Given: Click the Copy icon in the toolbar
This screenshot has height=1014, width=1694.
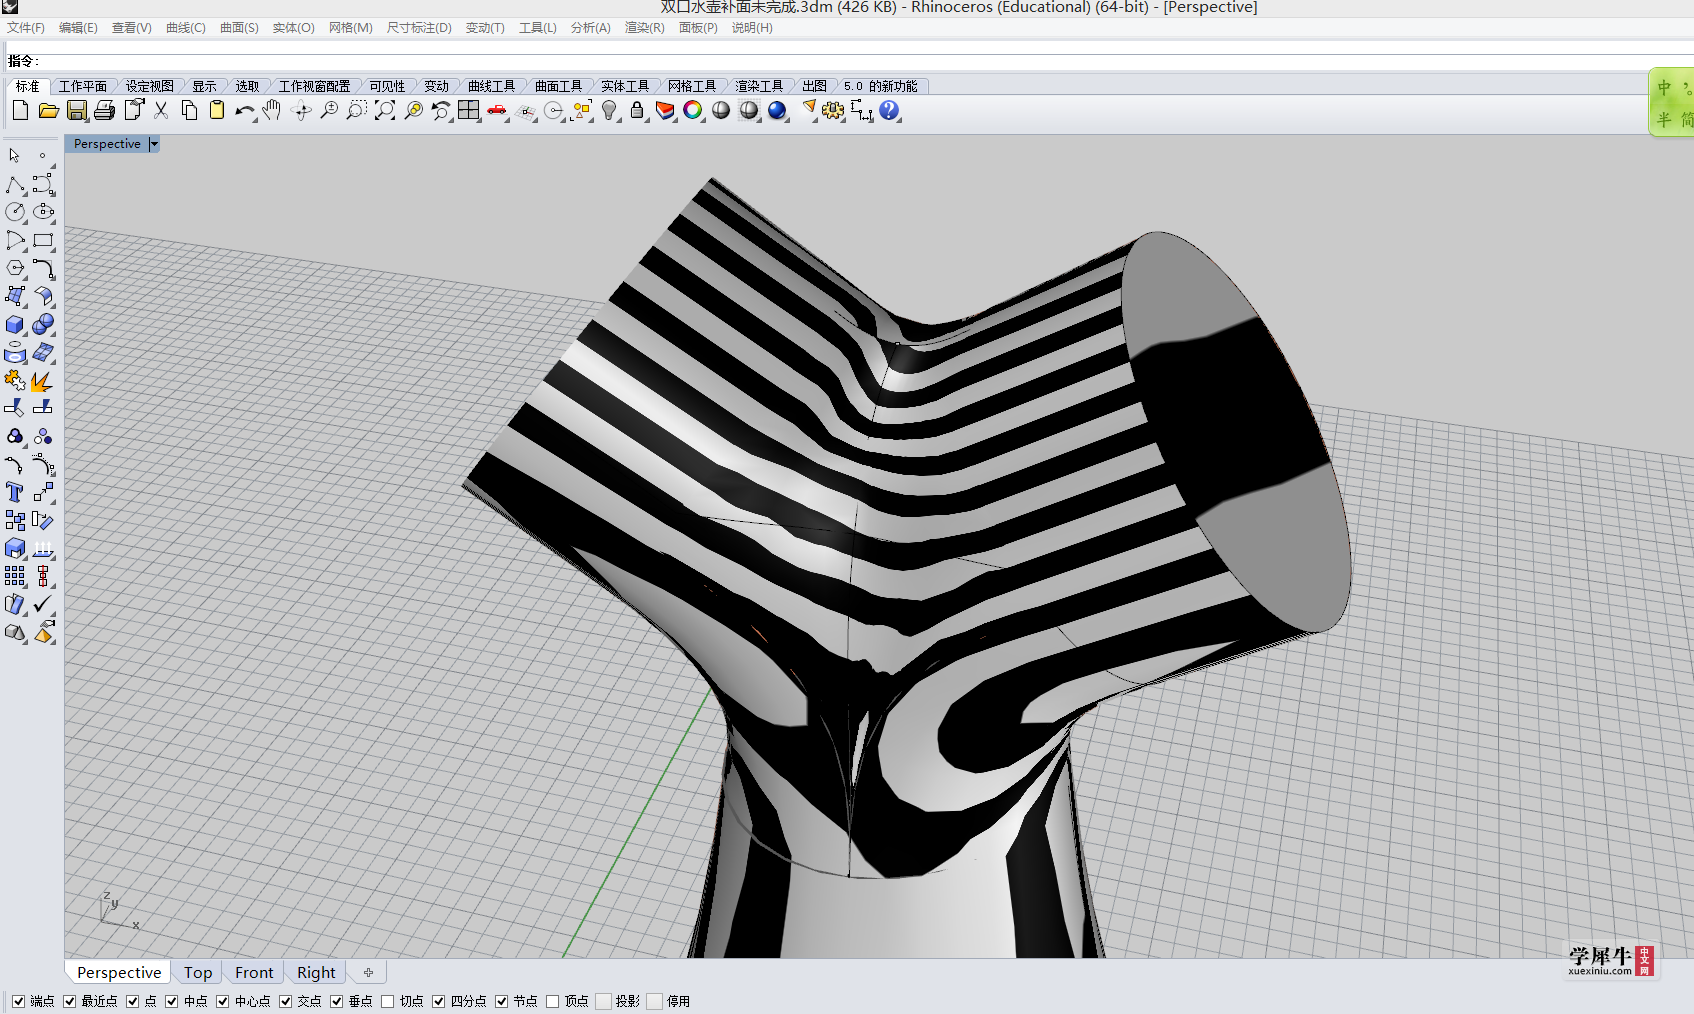Looking at the screenshot, I should (x=189, y=111).
